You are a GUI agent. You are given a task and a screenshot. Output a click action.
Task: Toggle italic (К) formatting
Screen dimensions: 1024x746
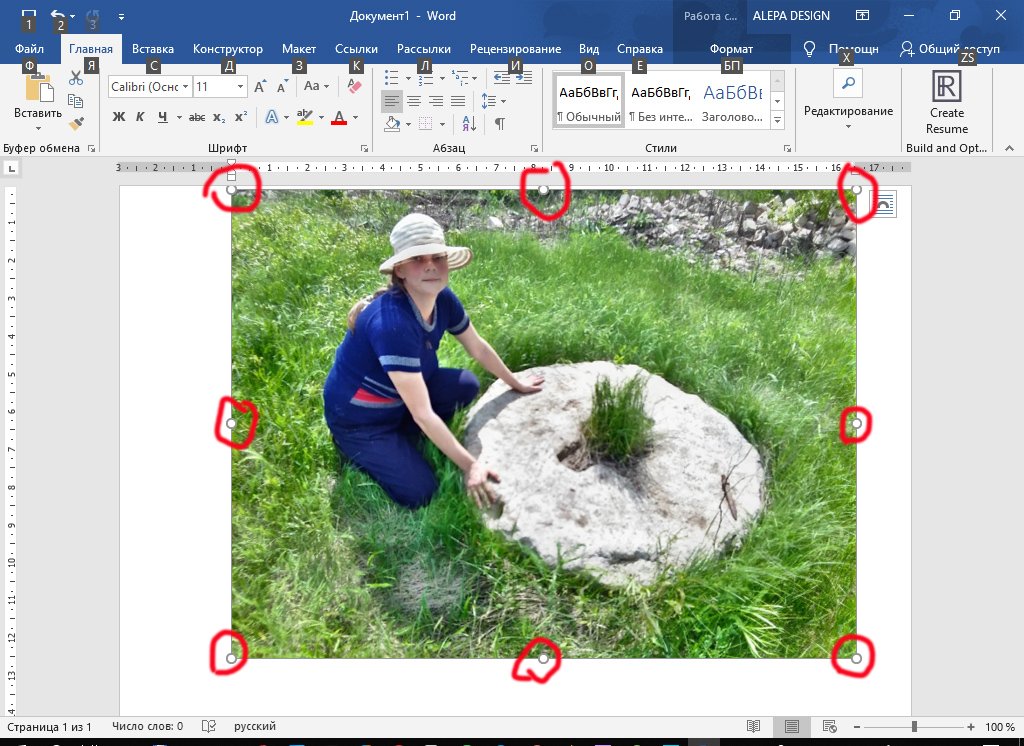(x=140, y=117)
